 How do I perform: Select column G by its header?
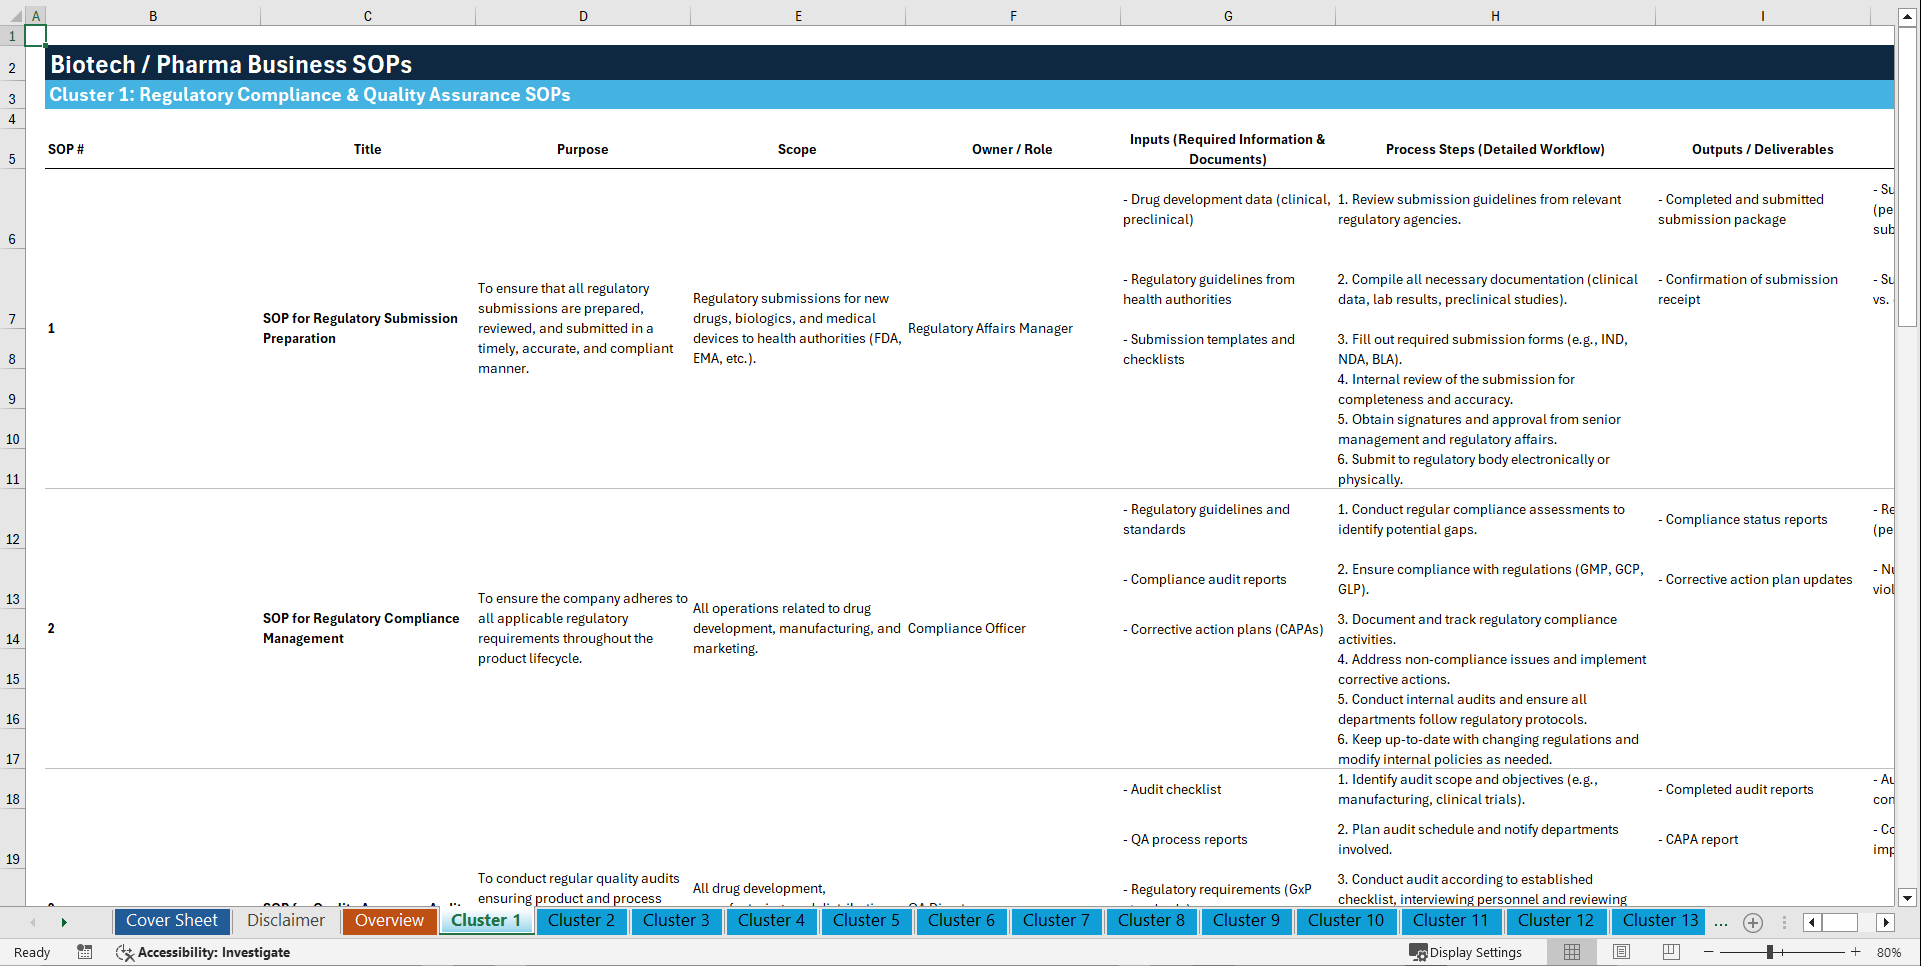tap(1227, 15)
